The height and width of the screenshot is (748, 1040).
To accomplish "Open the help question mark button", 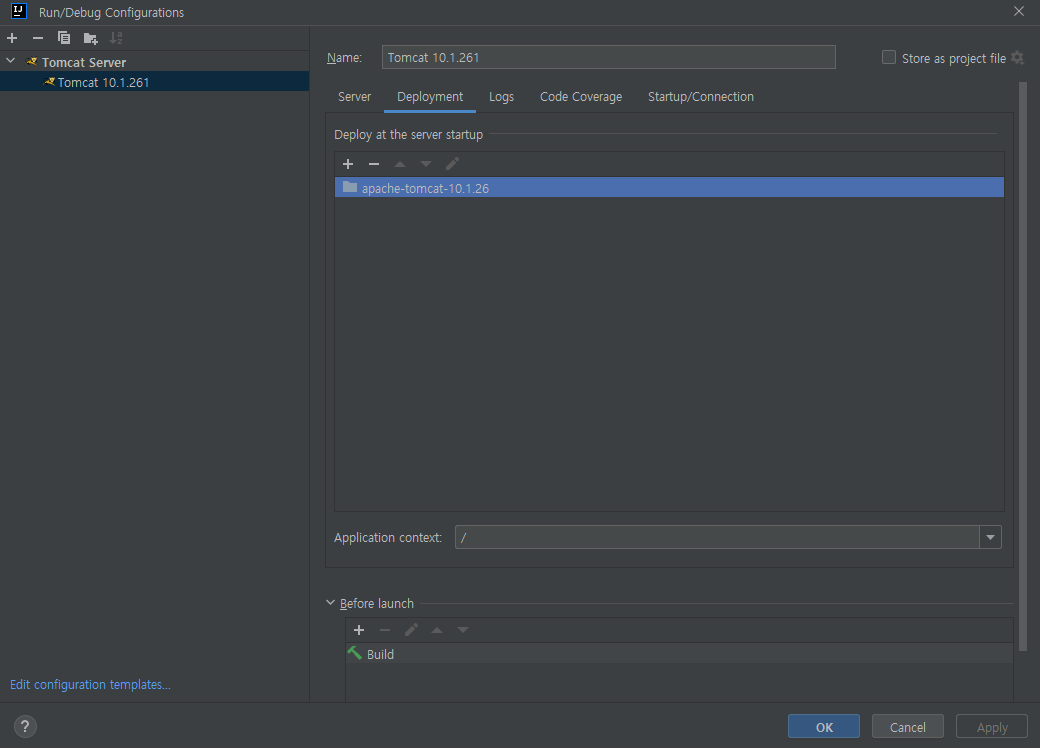I will click(x=25, y=726).
